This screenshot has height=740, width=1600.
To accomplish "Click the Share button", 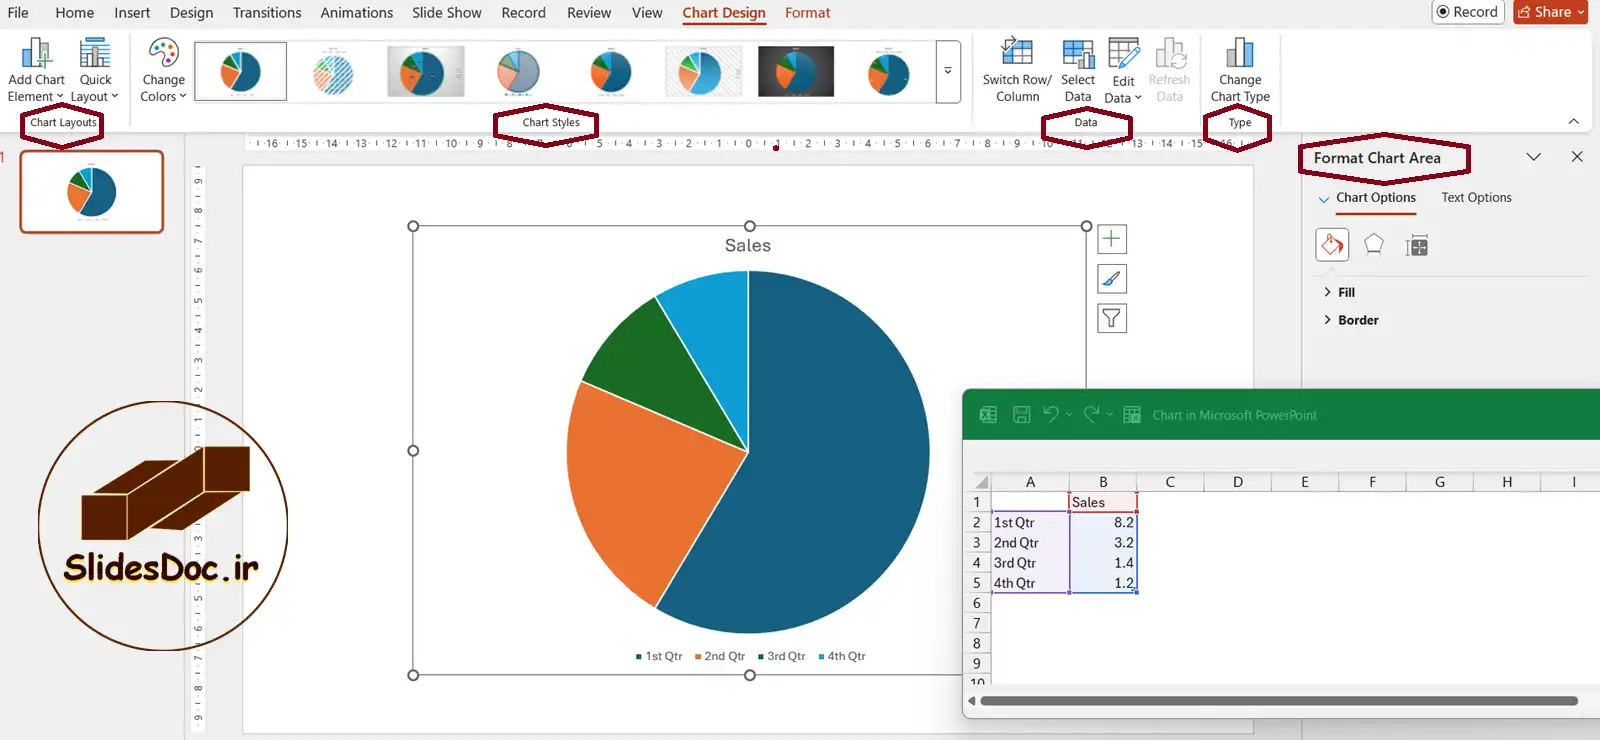I will (x=1551, y=12).
